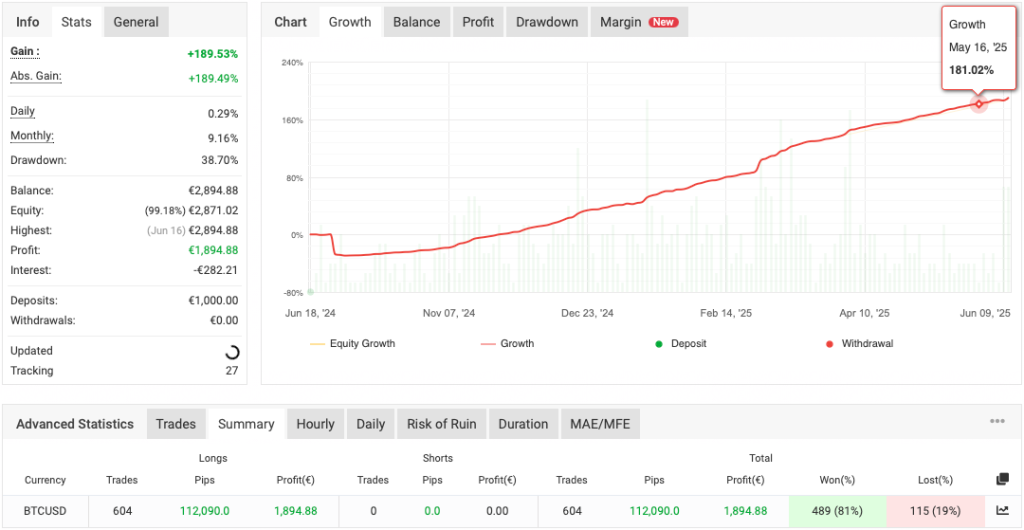
Task: Show the Profit chart tab
Action: click(x=478, y=22)
